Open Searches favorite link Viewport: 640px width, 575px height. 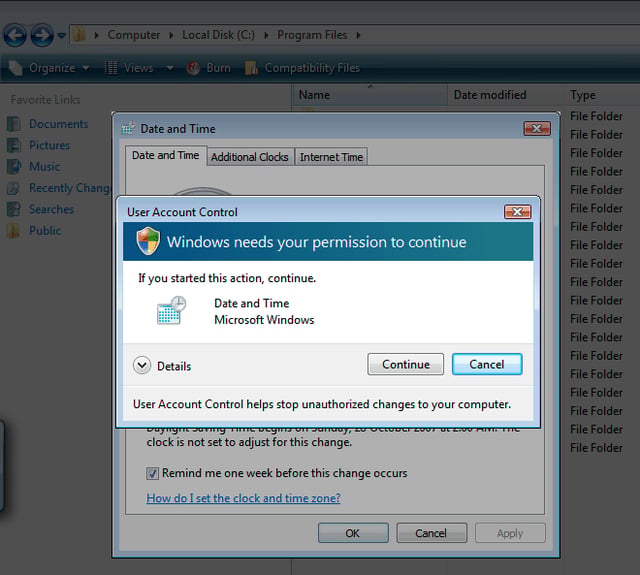pyautogui.click(x=51, y=209)
